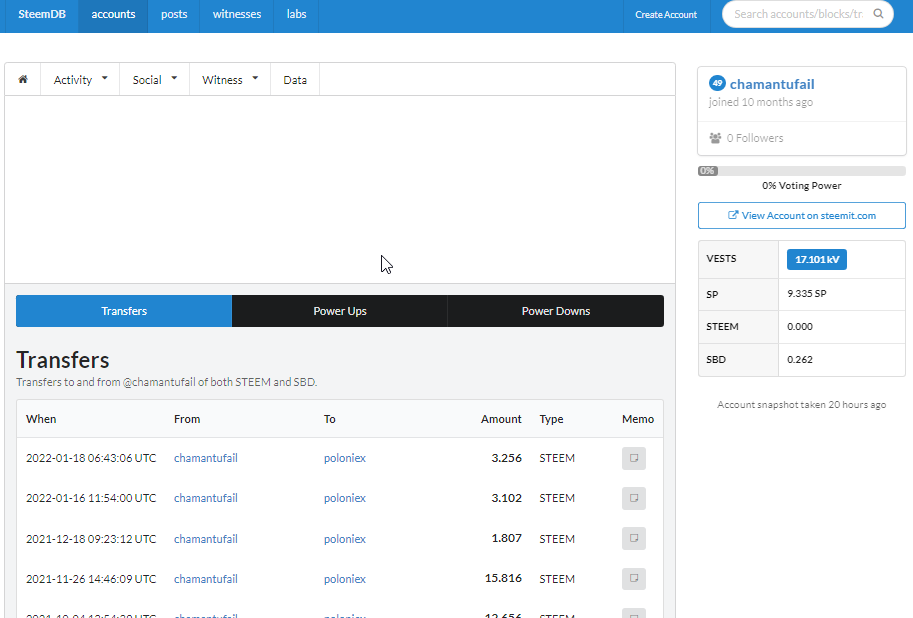This screenshot has height=618, width=913.
Task: Open memo for the 3.102 STEEM transfer
Action: [x=634, y=499]
